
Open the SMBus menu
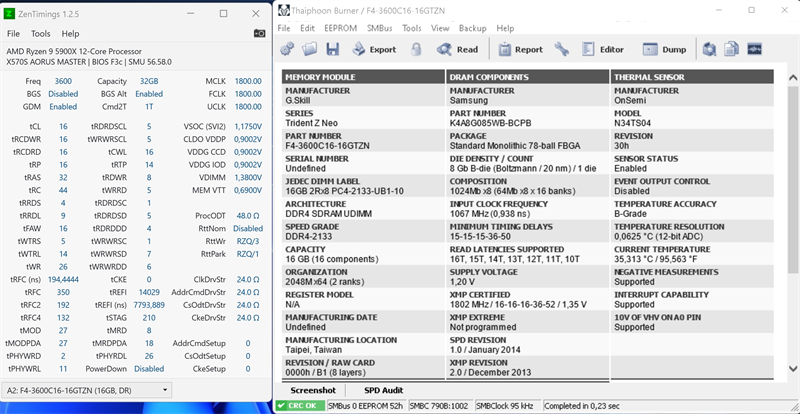click(379, 29)
